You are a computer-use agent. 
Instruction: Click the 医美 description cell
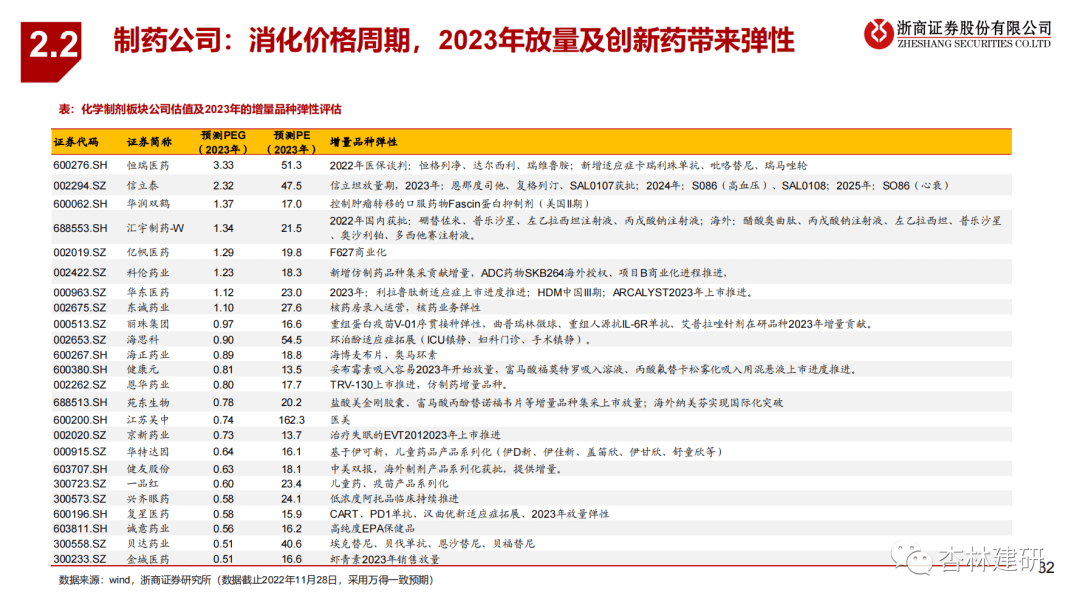pos(340,420)
